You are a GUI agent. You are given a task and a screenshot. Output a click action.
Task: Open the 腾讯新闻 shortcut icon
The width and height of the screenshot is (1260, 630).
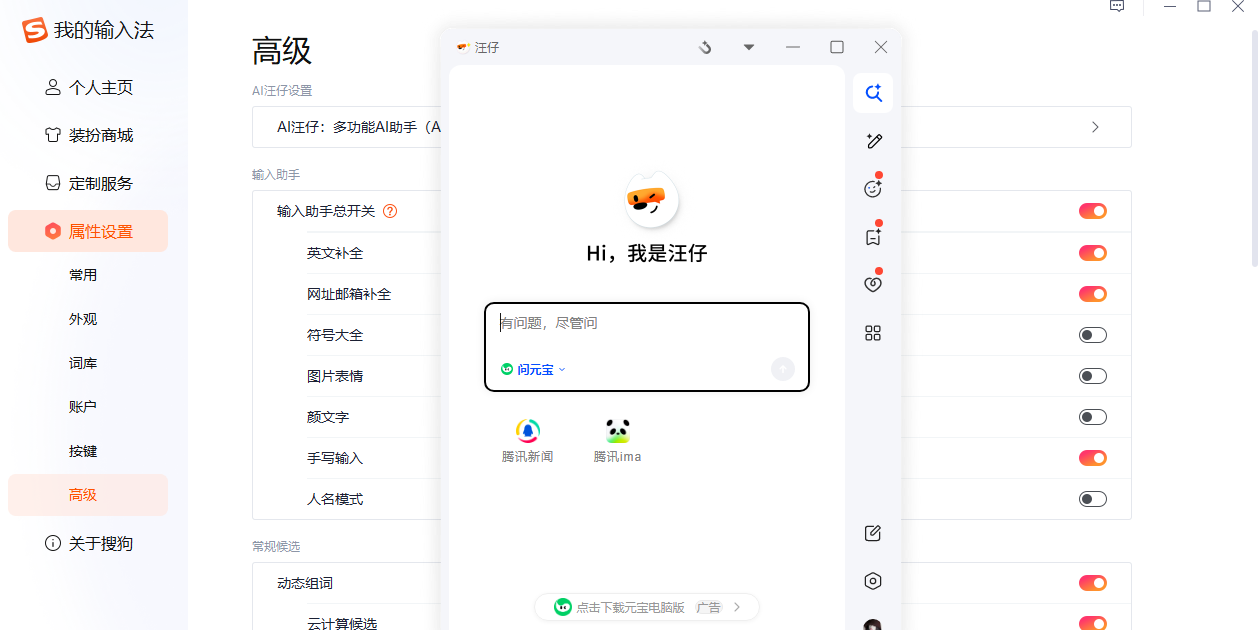528,431
